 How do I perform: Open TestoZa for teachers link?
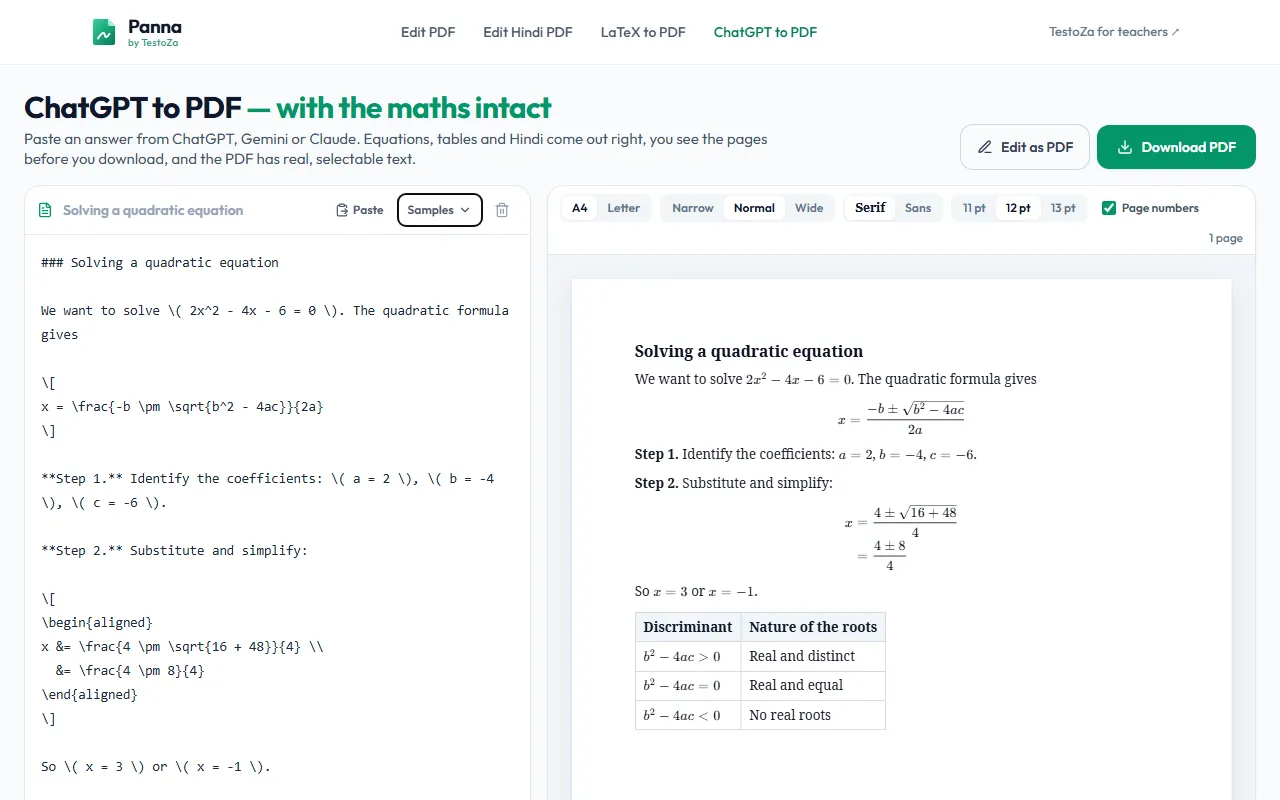pyautogui.click(x=1114, y=32)
